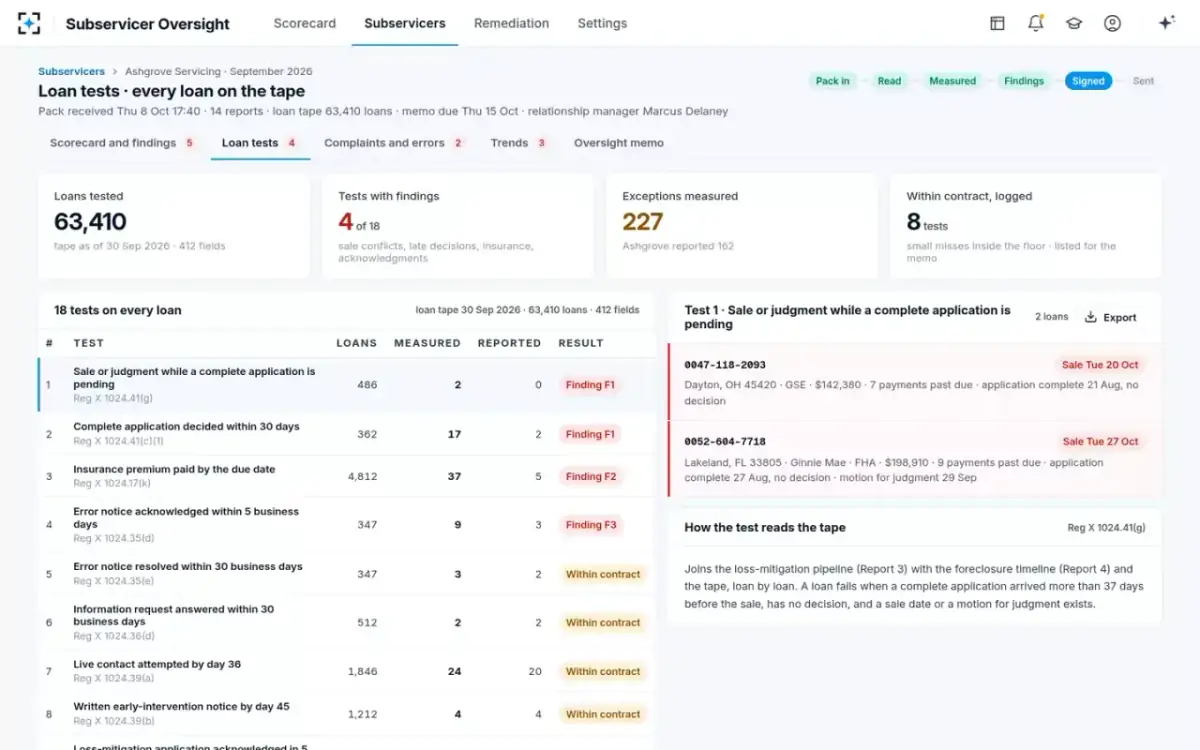Select the Findings stage pill

click(x=1024, y=81)
